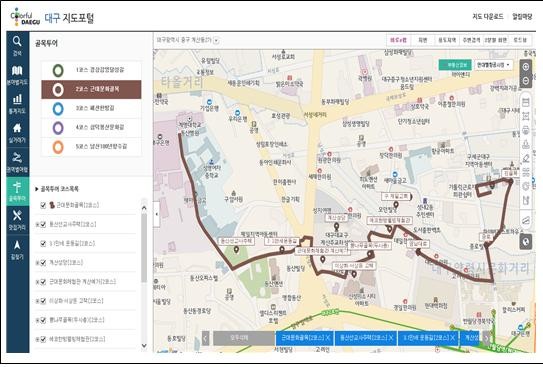Toggle the 이상화·서상돈 고택[2코스] checkbox
The width and height of the screenshot is (543, 367).
43,301
